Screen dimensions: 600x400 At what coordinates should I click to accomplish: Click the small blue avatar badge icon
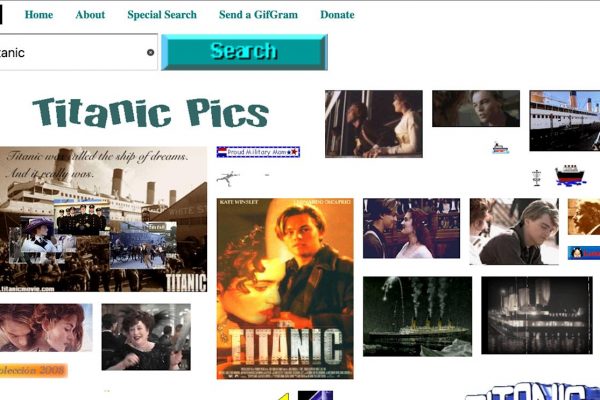584,253
